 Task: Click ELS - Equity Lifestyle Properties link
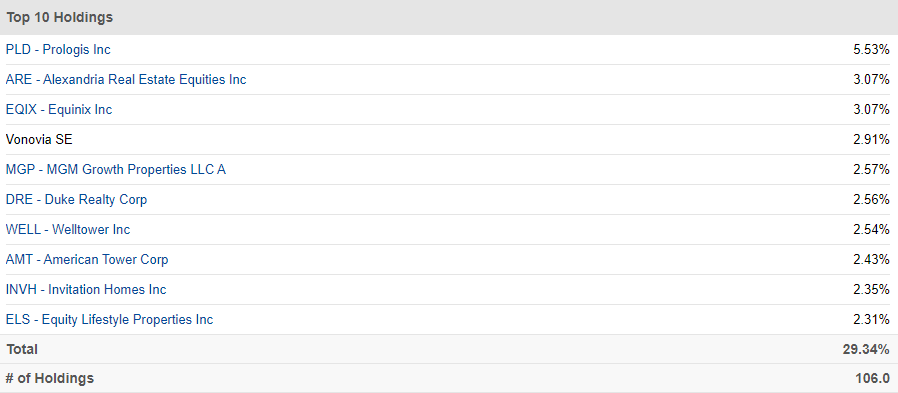tap(109, 319)
